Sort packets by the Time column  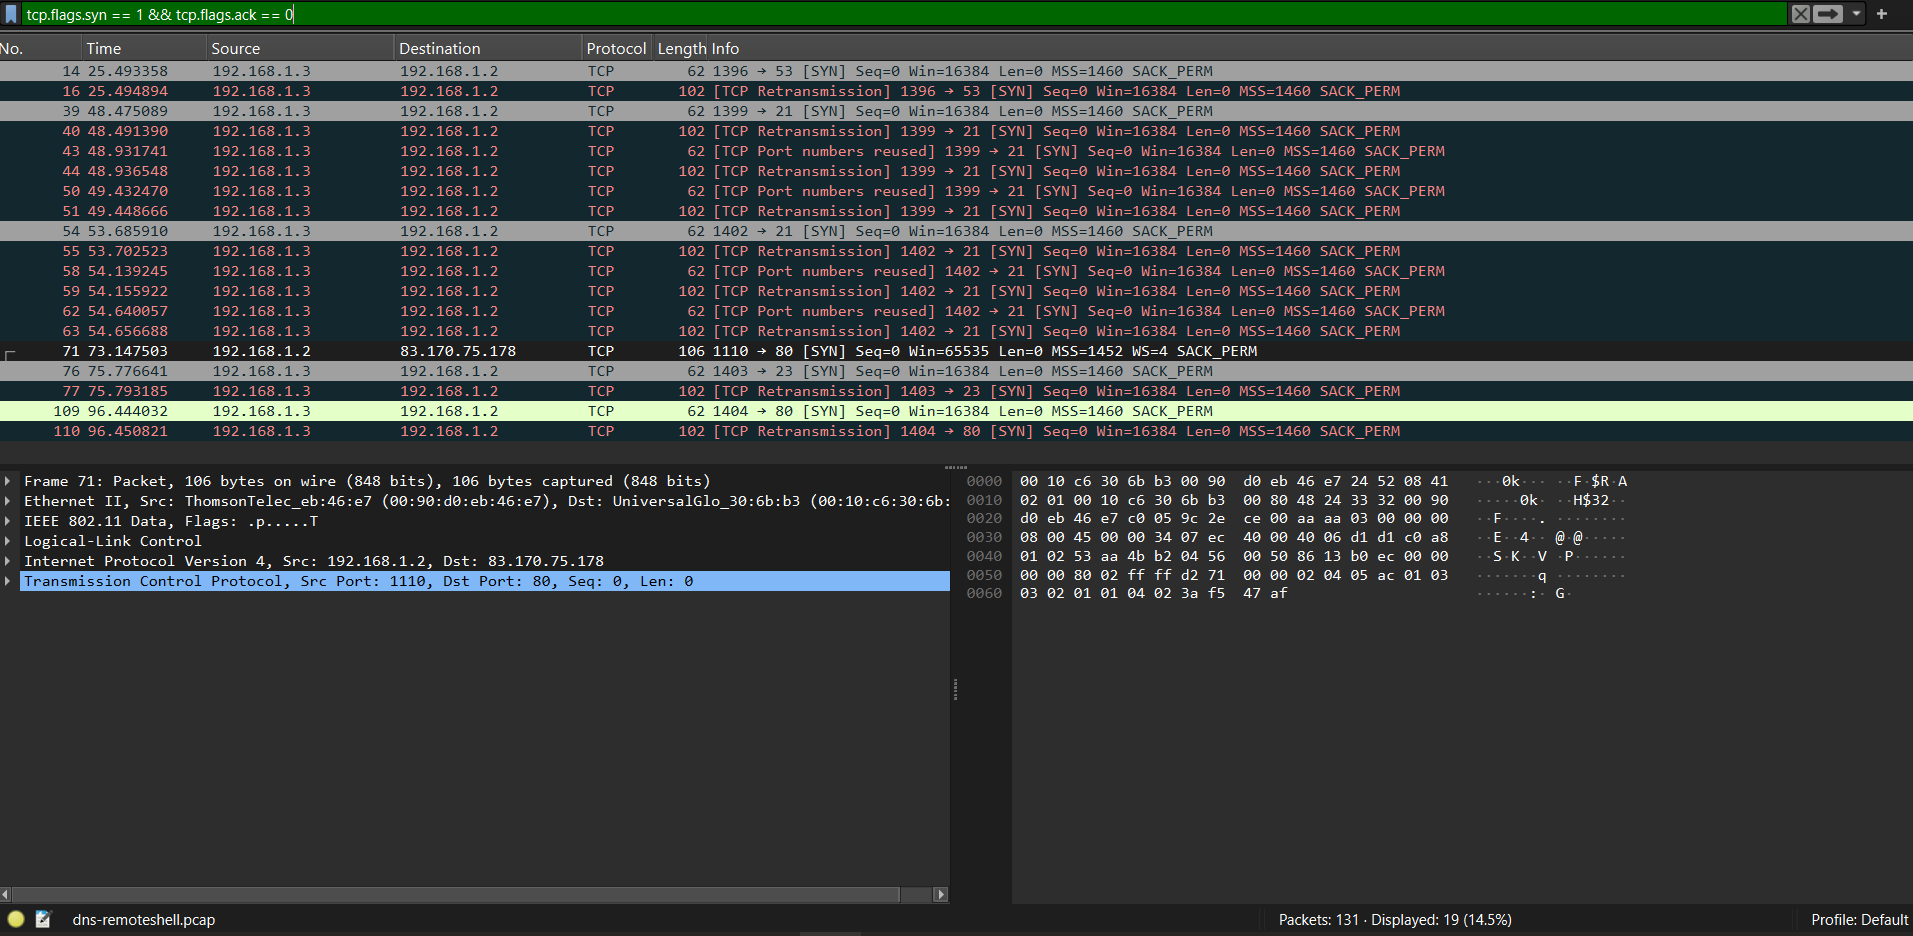144,48
